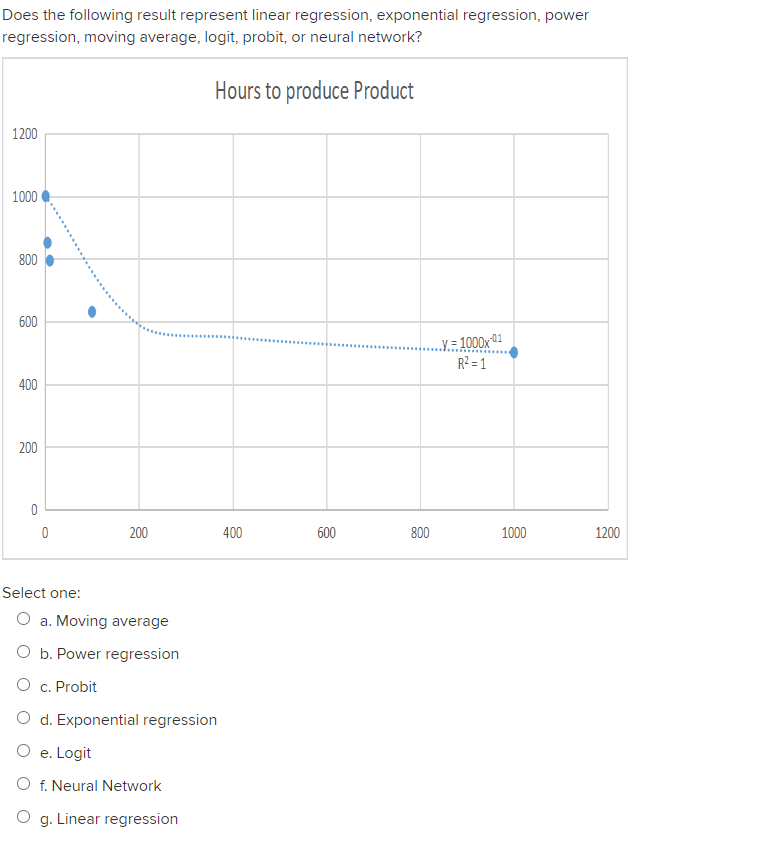This screenshot has height=843, width=773.
Task: Select the equation label y = 1000x^-0.1
Action: 472,342
